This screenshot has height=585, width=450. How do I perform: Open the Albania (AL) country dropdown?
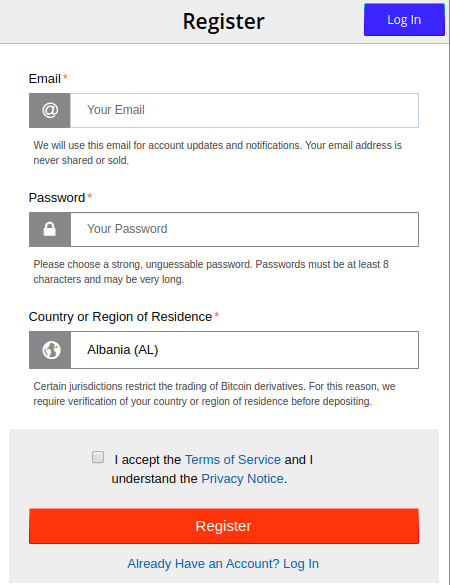pos(244,350)
